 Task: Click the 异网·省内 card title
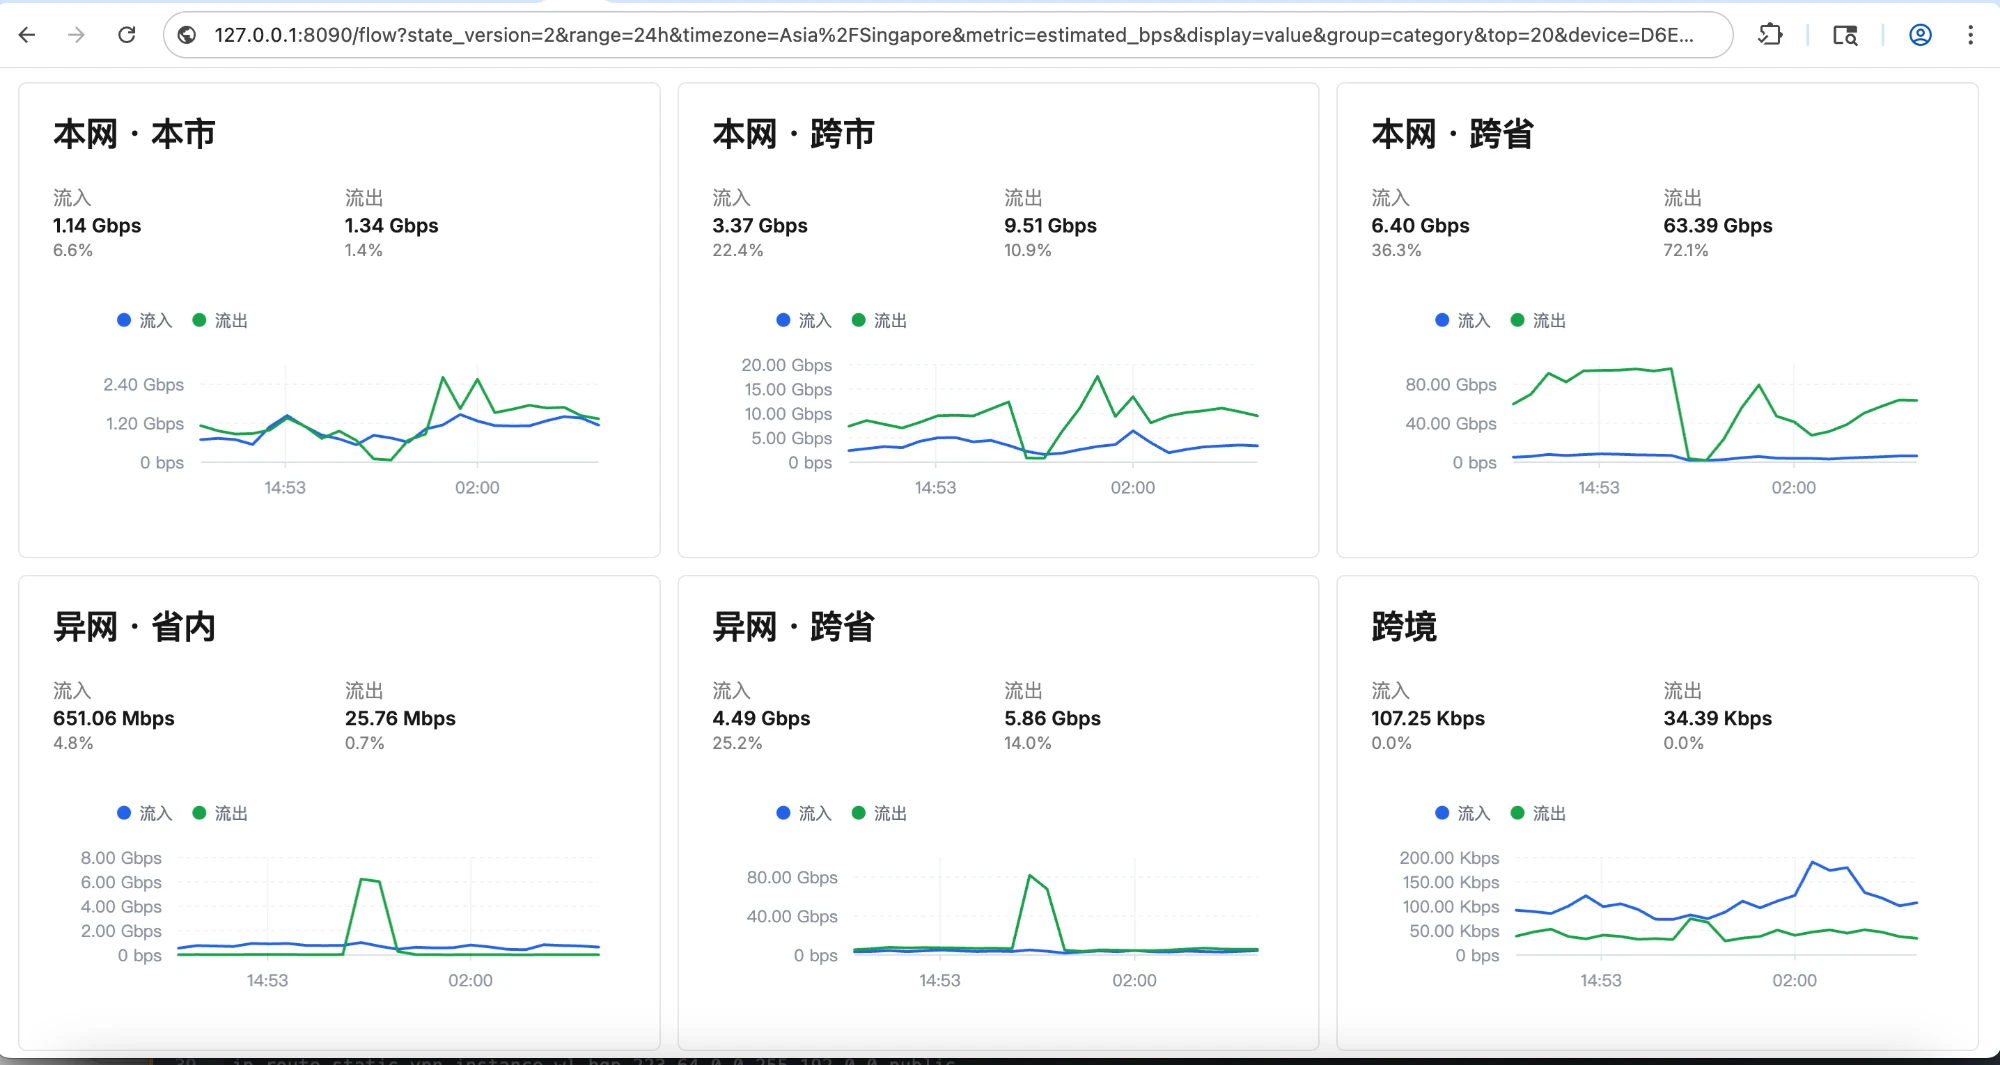click(x=134, y=627)
